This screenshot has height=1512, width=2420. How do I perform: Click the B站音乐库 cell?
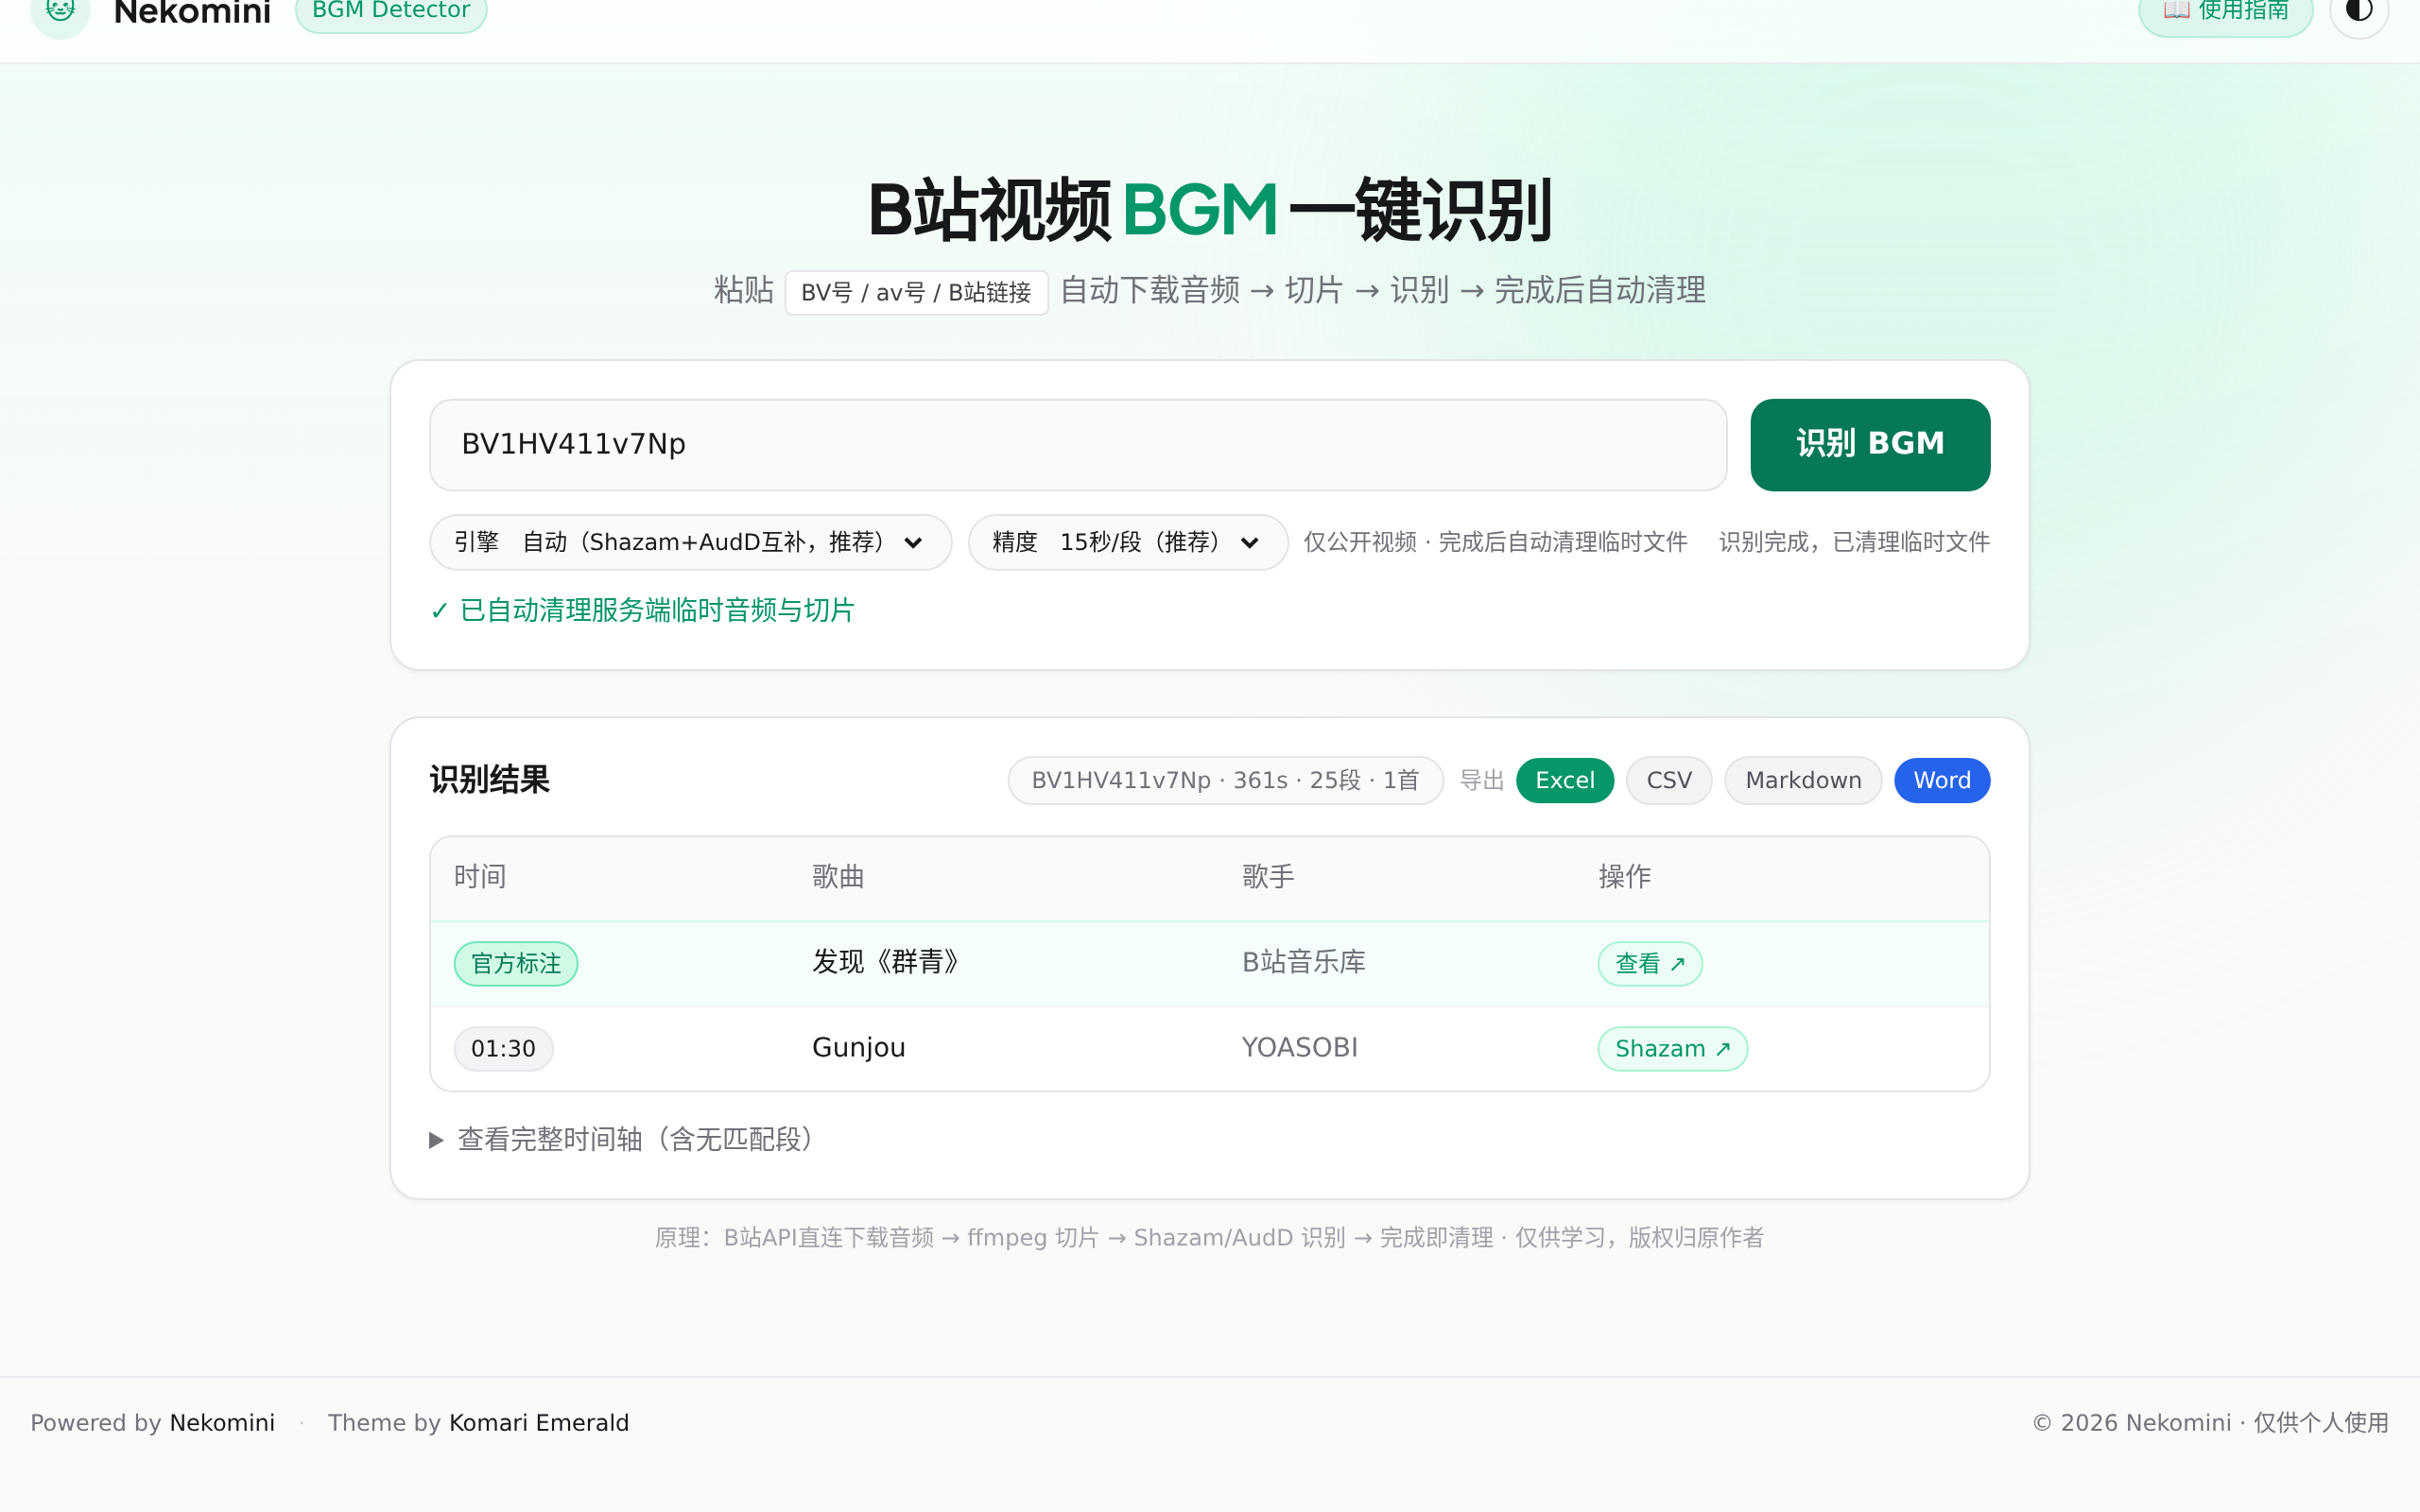pyautogui.click(x=1304, y=962)
